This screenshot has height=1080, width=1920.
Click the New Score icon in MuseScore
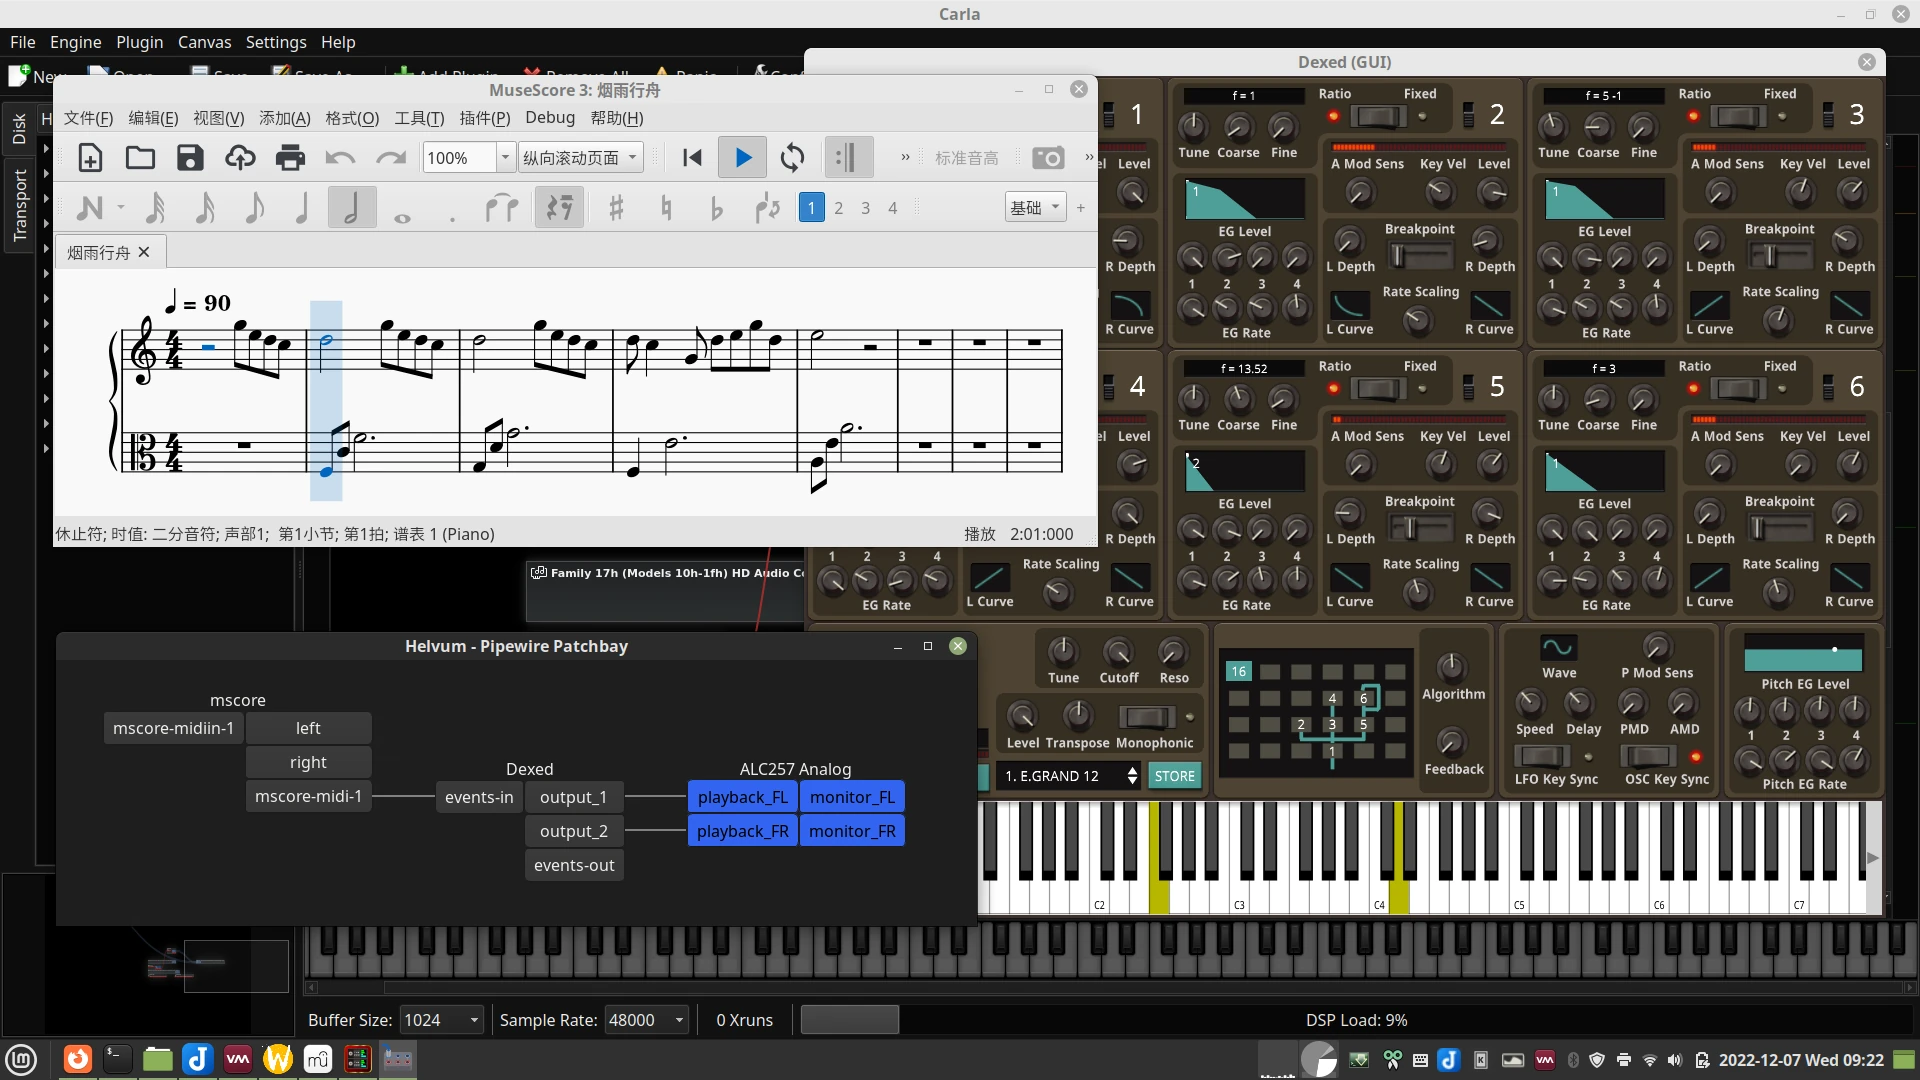[x=90, y=158]
